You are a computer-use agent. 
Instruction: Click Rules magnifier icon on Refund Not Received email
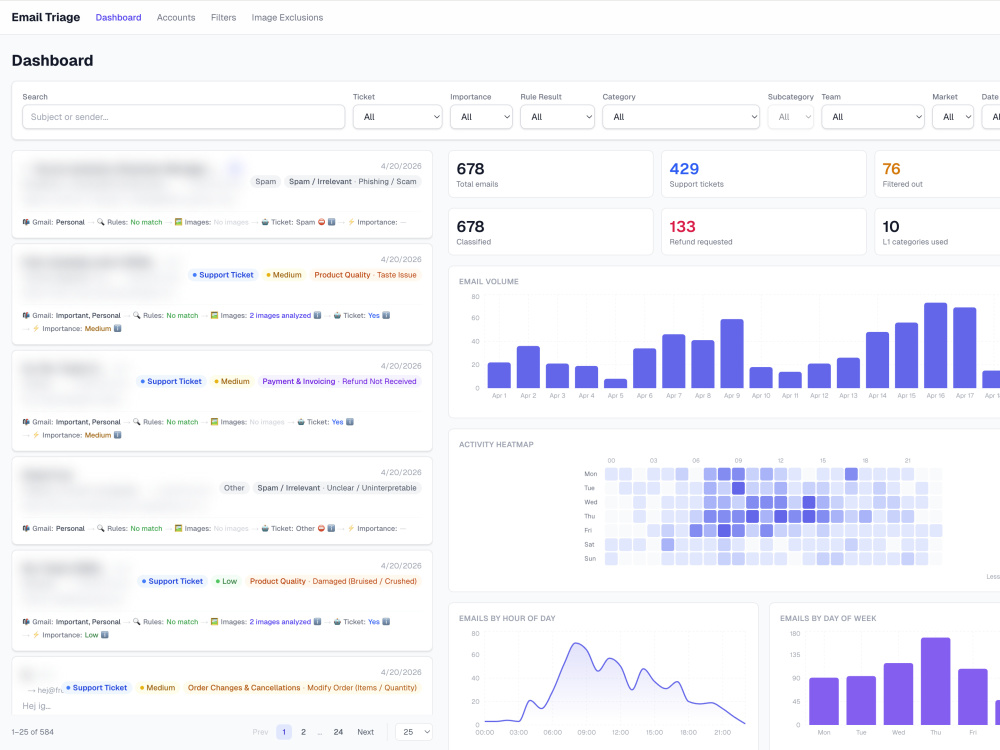(136, 422)
